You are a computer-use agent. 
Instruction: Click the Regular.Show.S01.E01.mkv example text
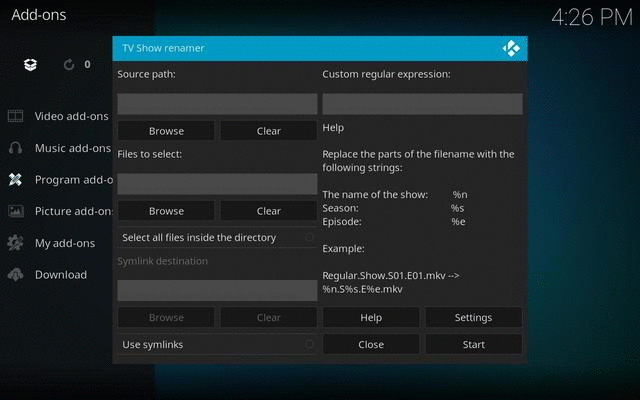(x=384, y=276)
